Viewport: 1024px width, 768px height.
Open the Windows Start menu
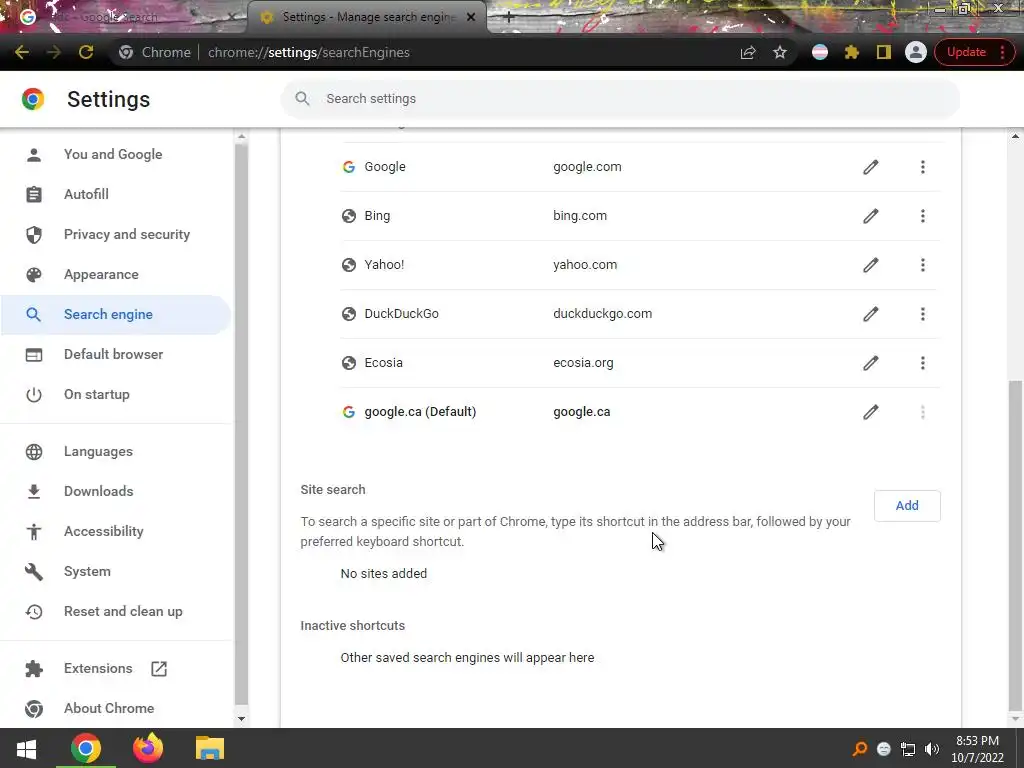pyautogui.click(x=26, y=748)
